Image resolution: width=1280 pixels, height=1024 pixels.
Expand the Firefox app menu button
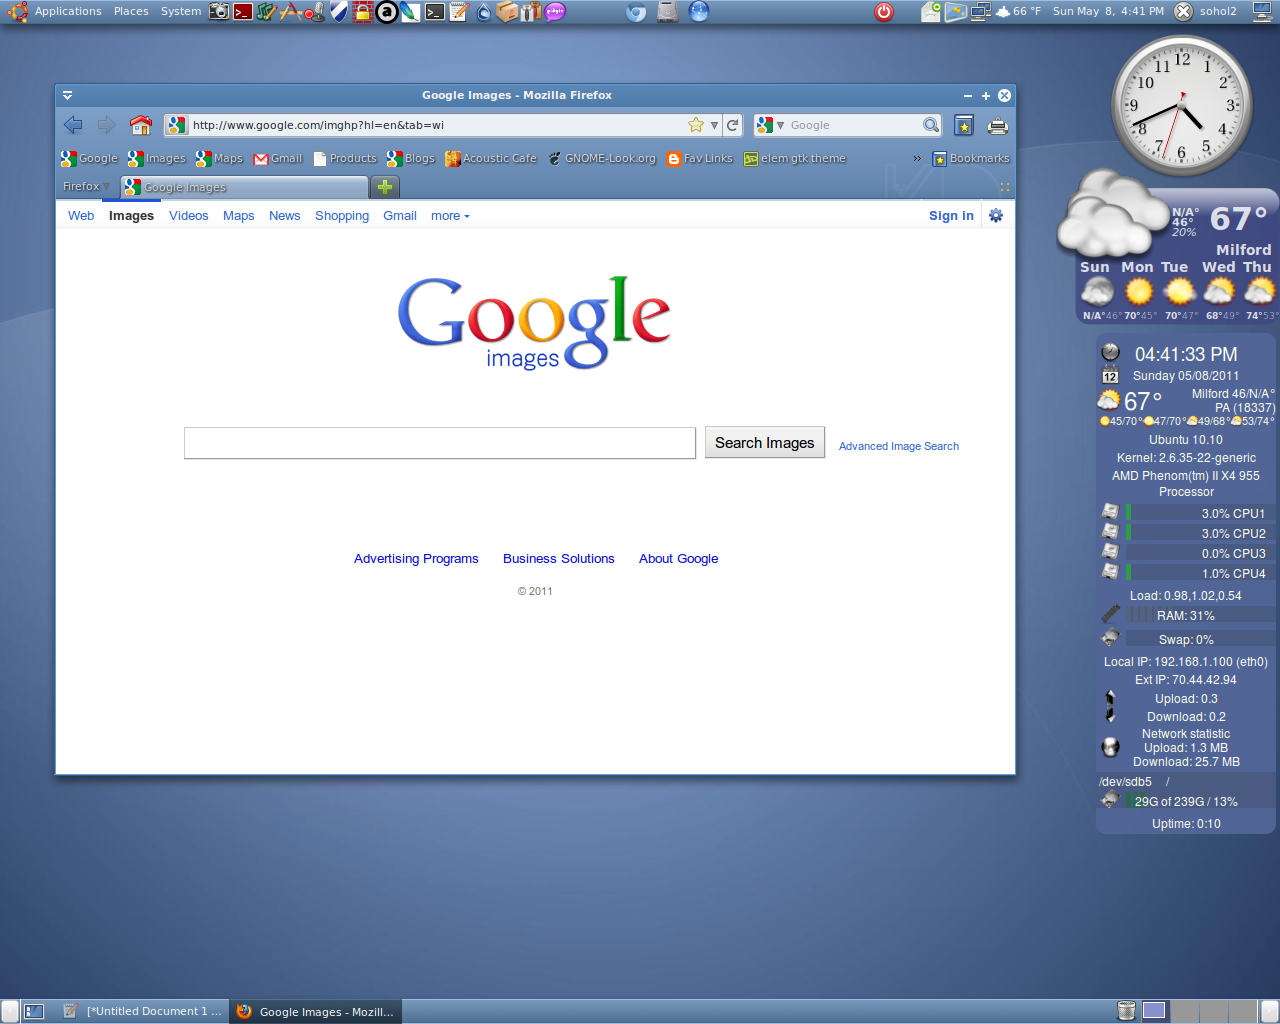(x=86, y=187)
